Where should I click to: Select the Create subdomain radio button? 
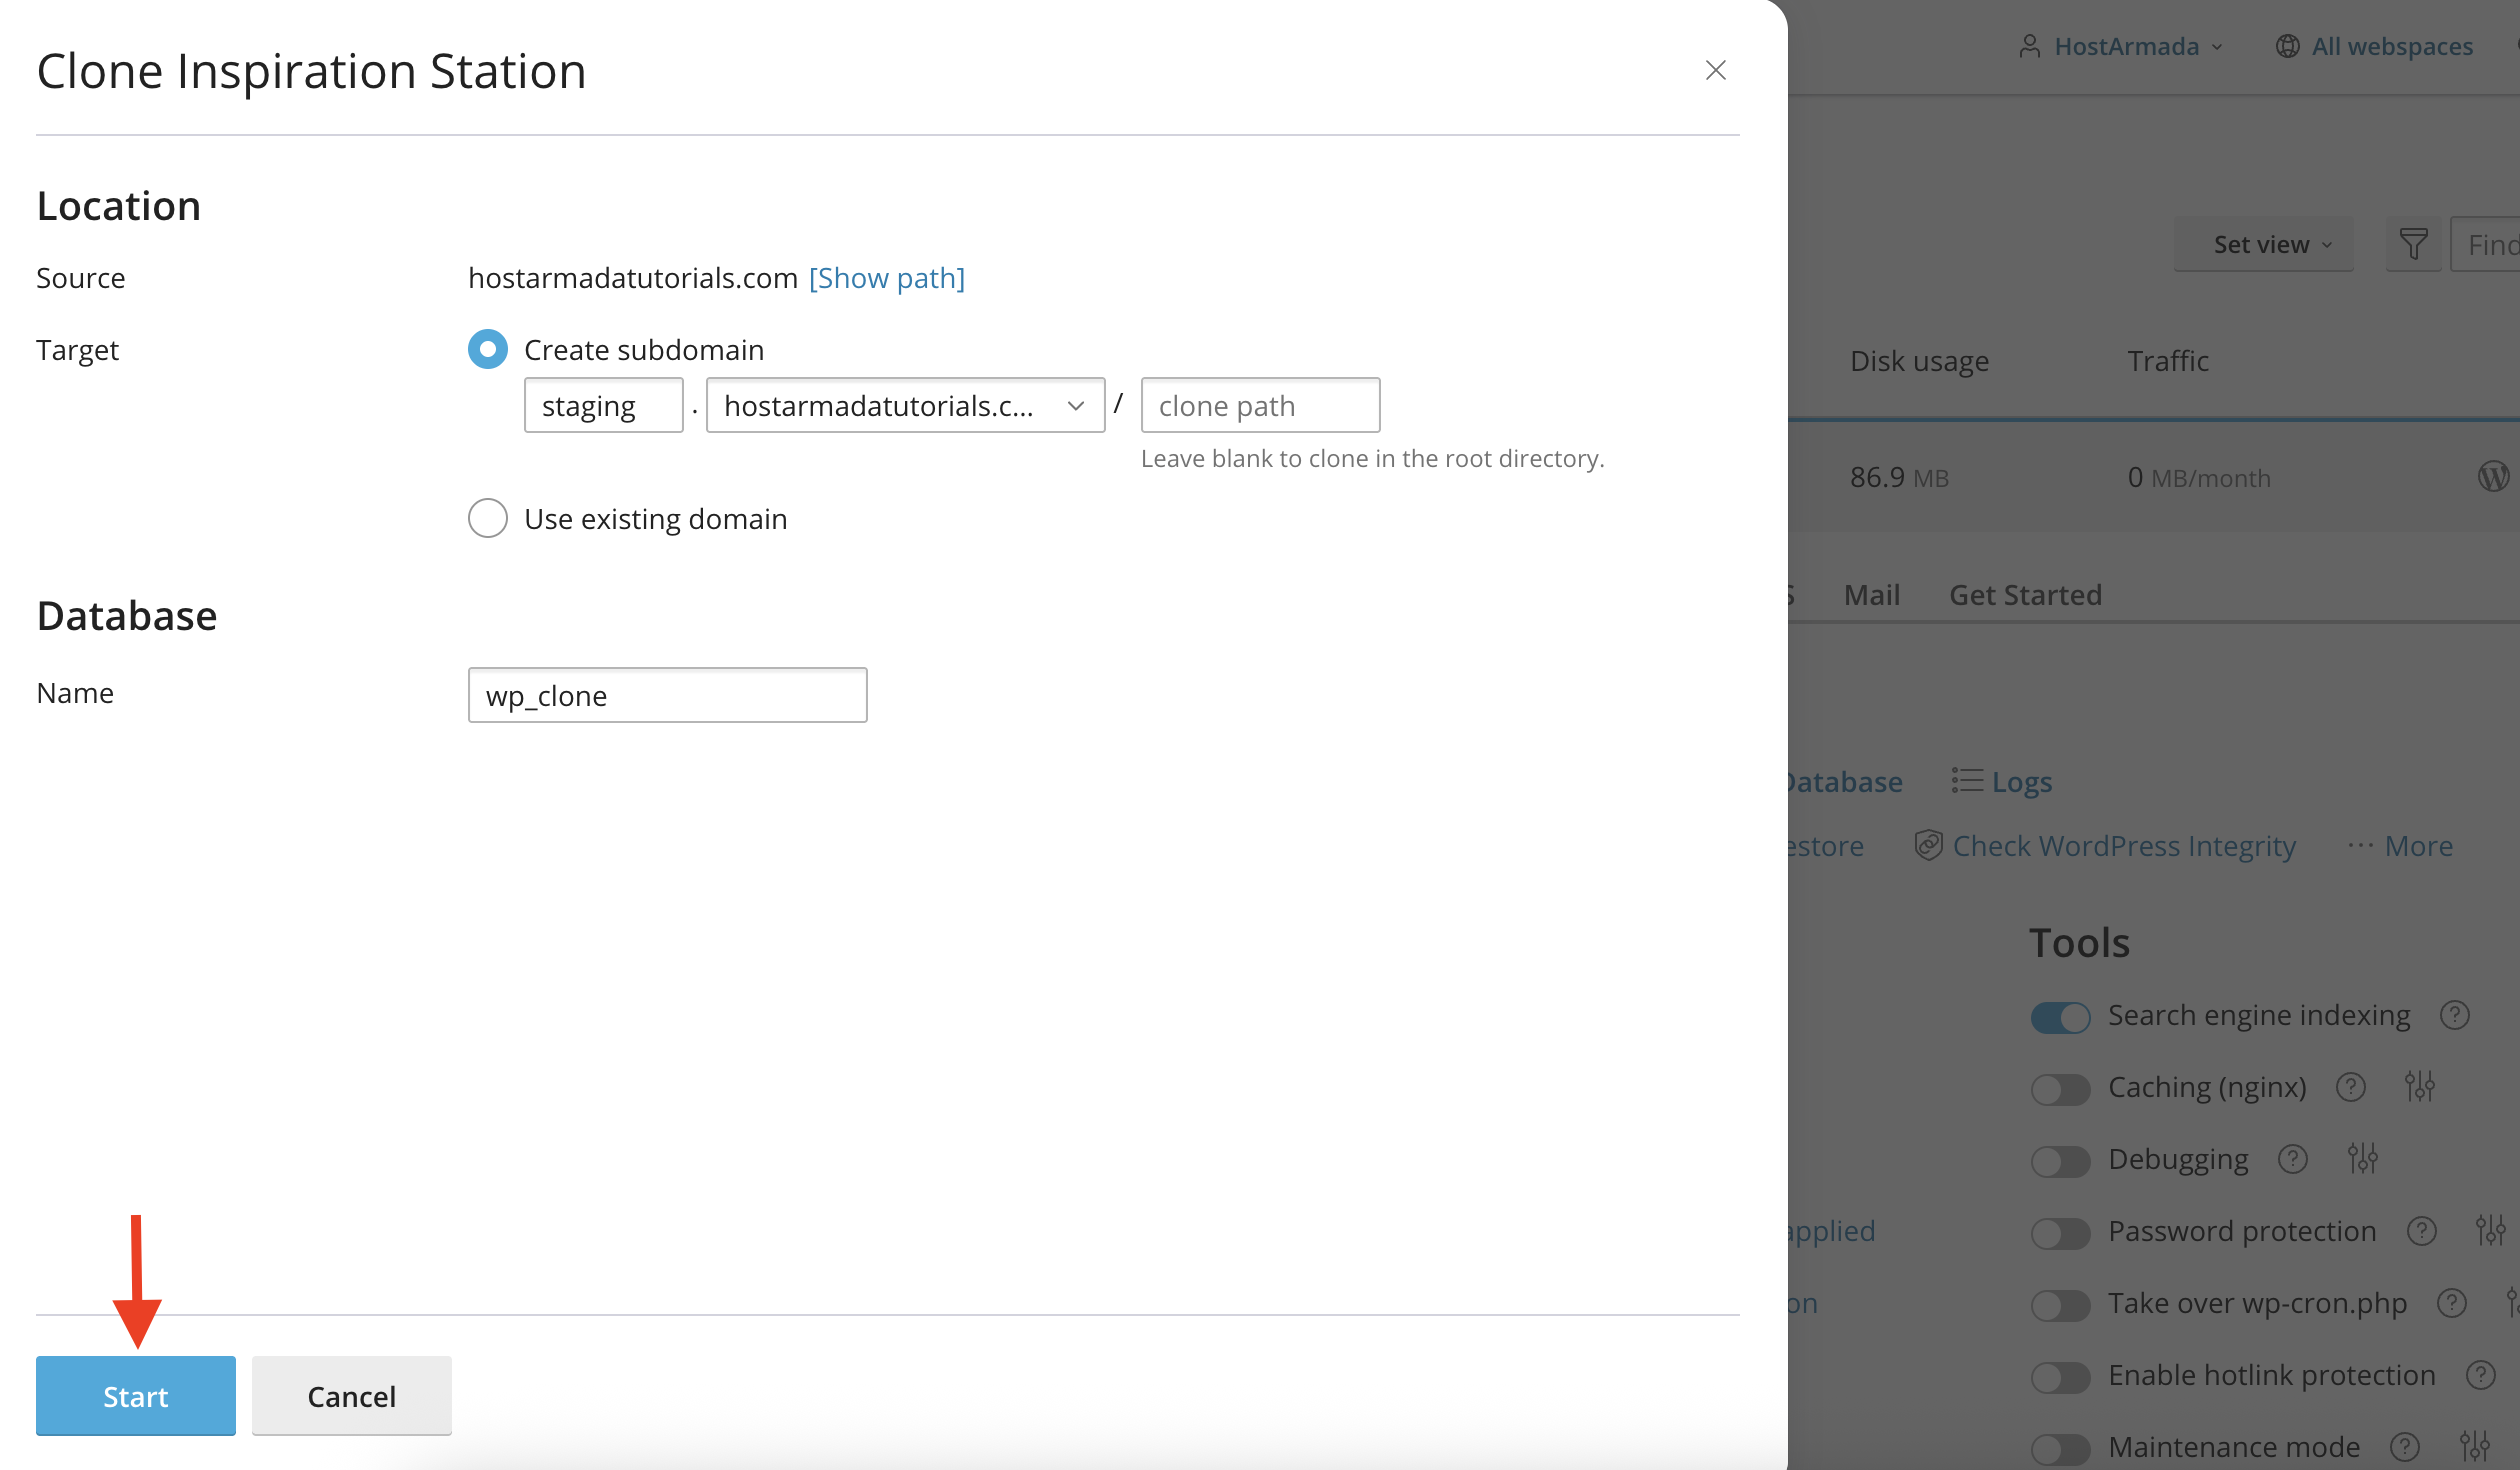pos(488,350)
